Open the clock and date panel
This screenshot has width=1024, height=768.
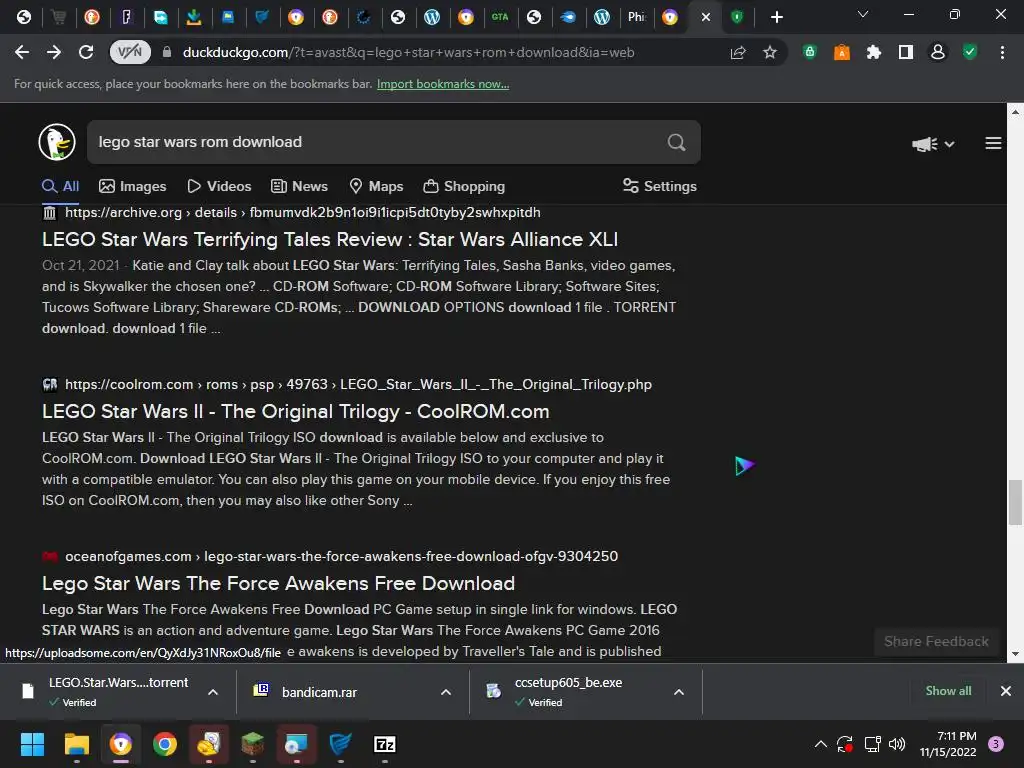tap(948, 744)
